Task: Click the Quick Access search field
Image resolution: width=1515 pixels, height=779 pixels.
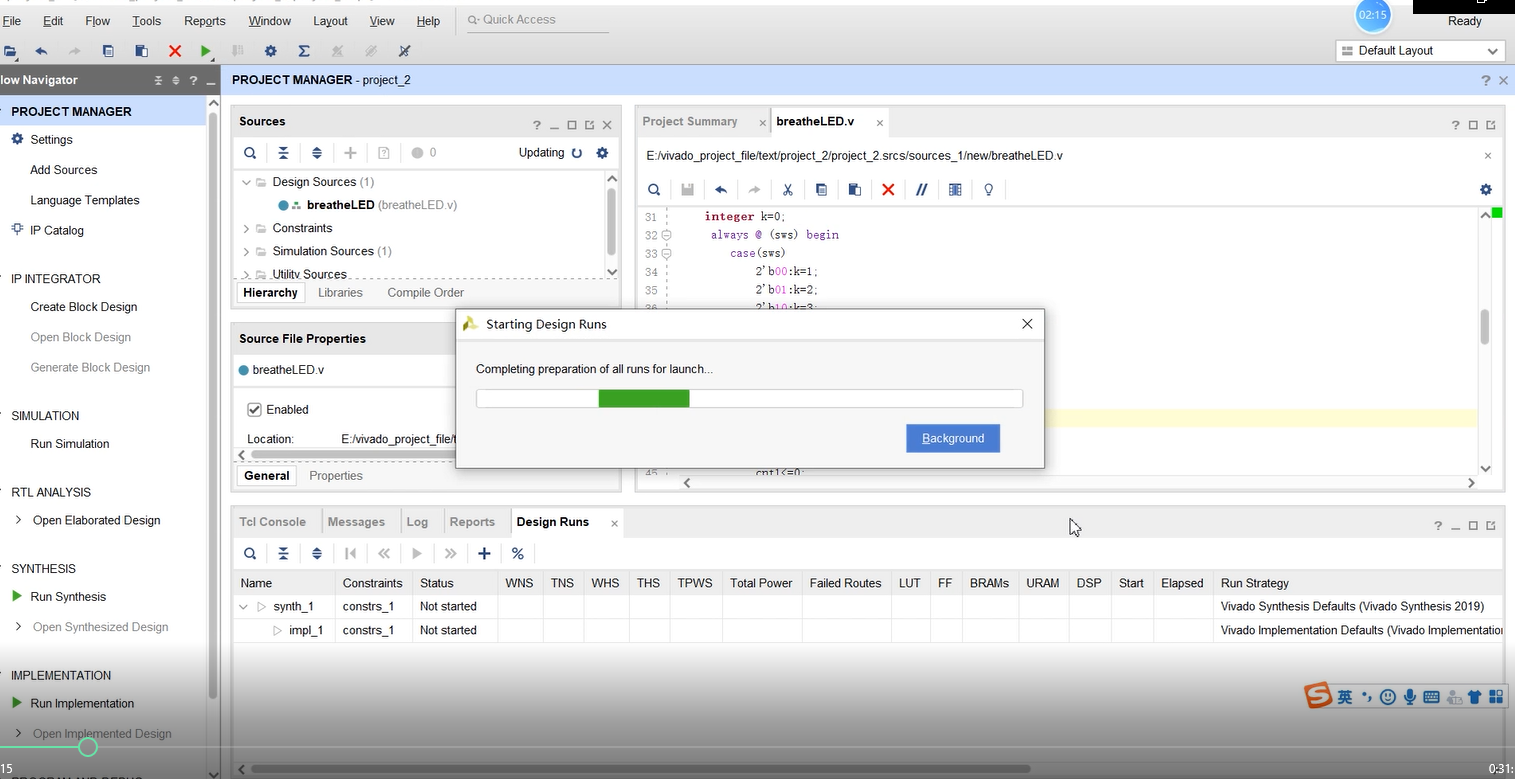Action: 538,20
